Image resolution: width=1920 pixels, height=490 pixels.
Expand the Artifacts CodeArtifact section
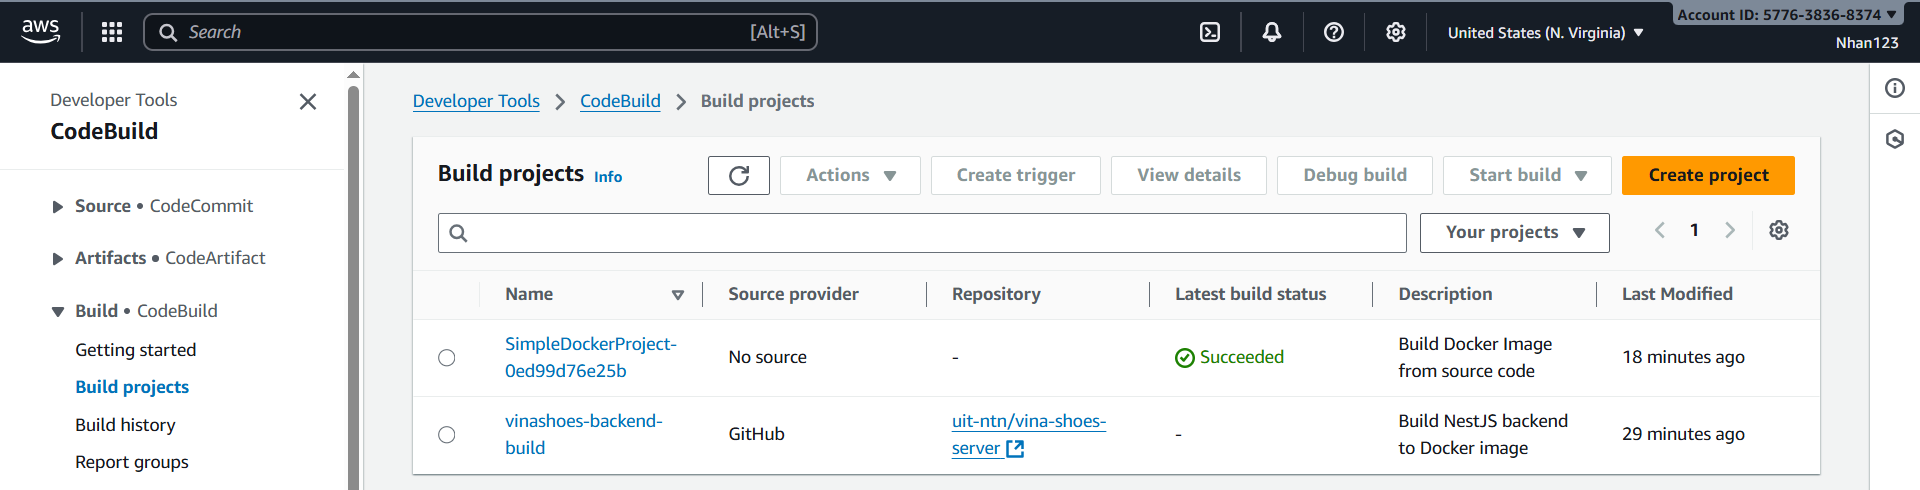(x=58, y=259)
